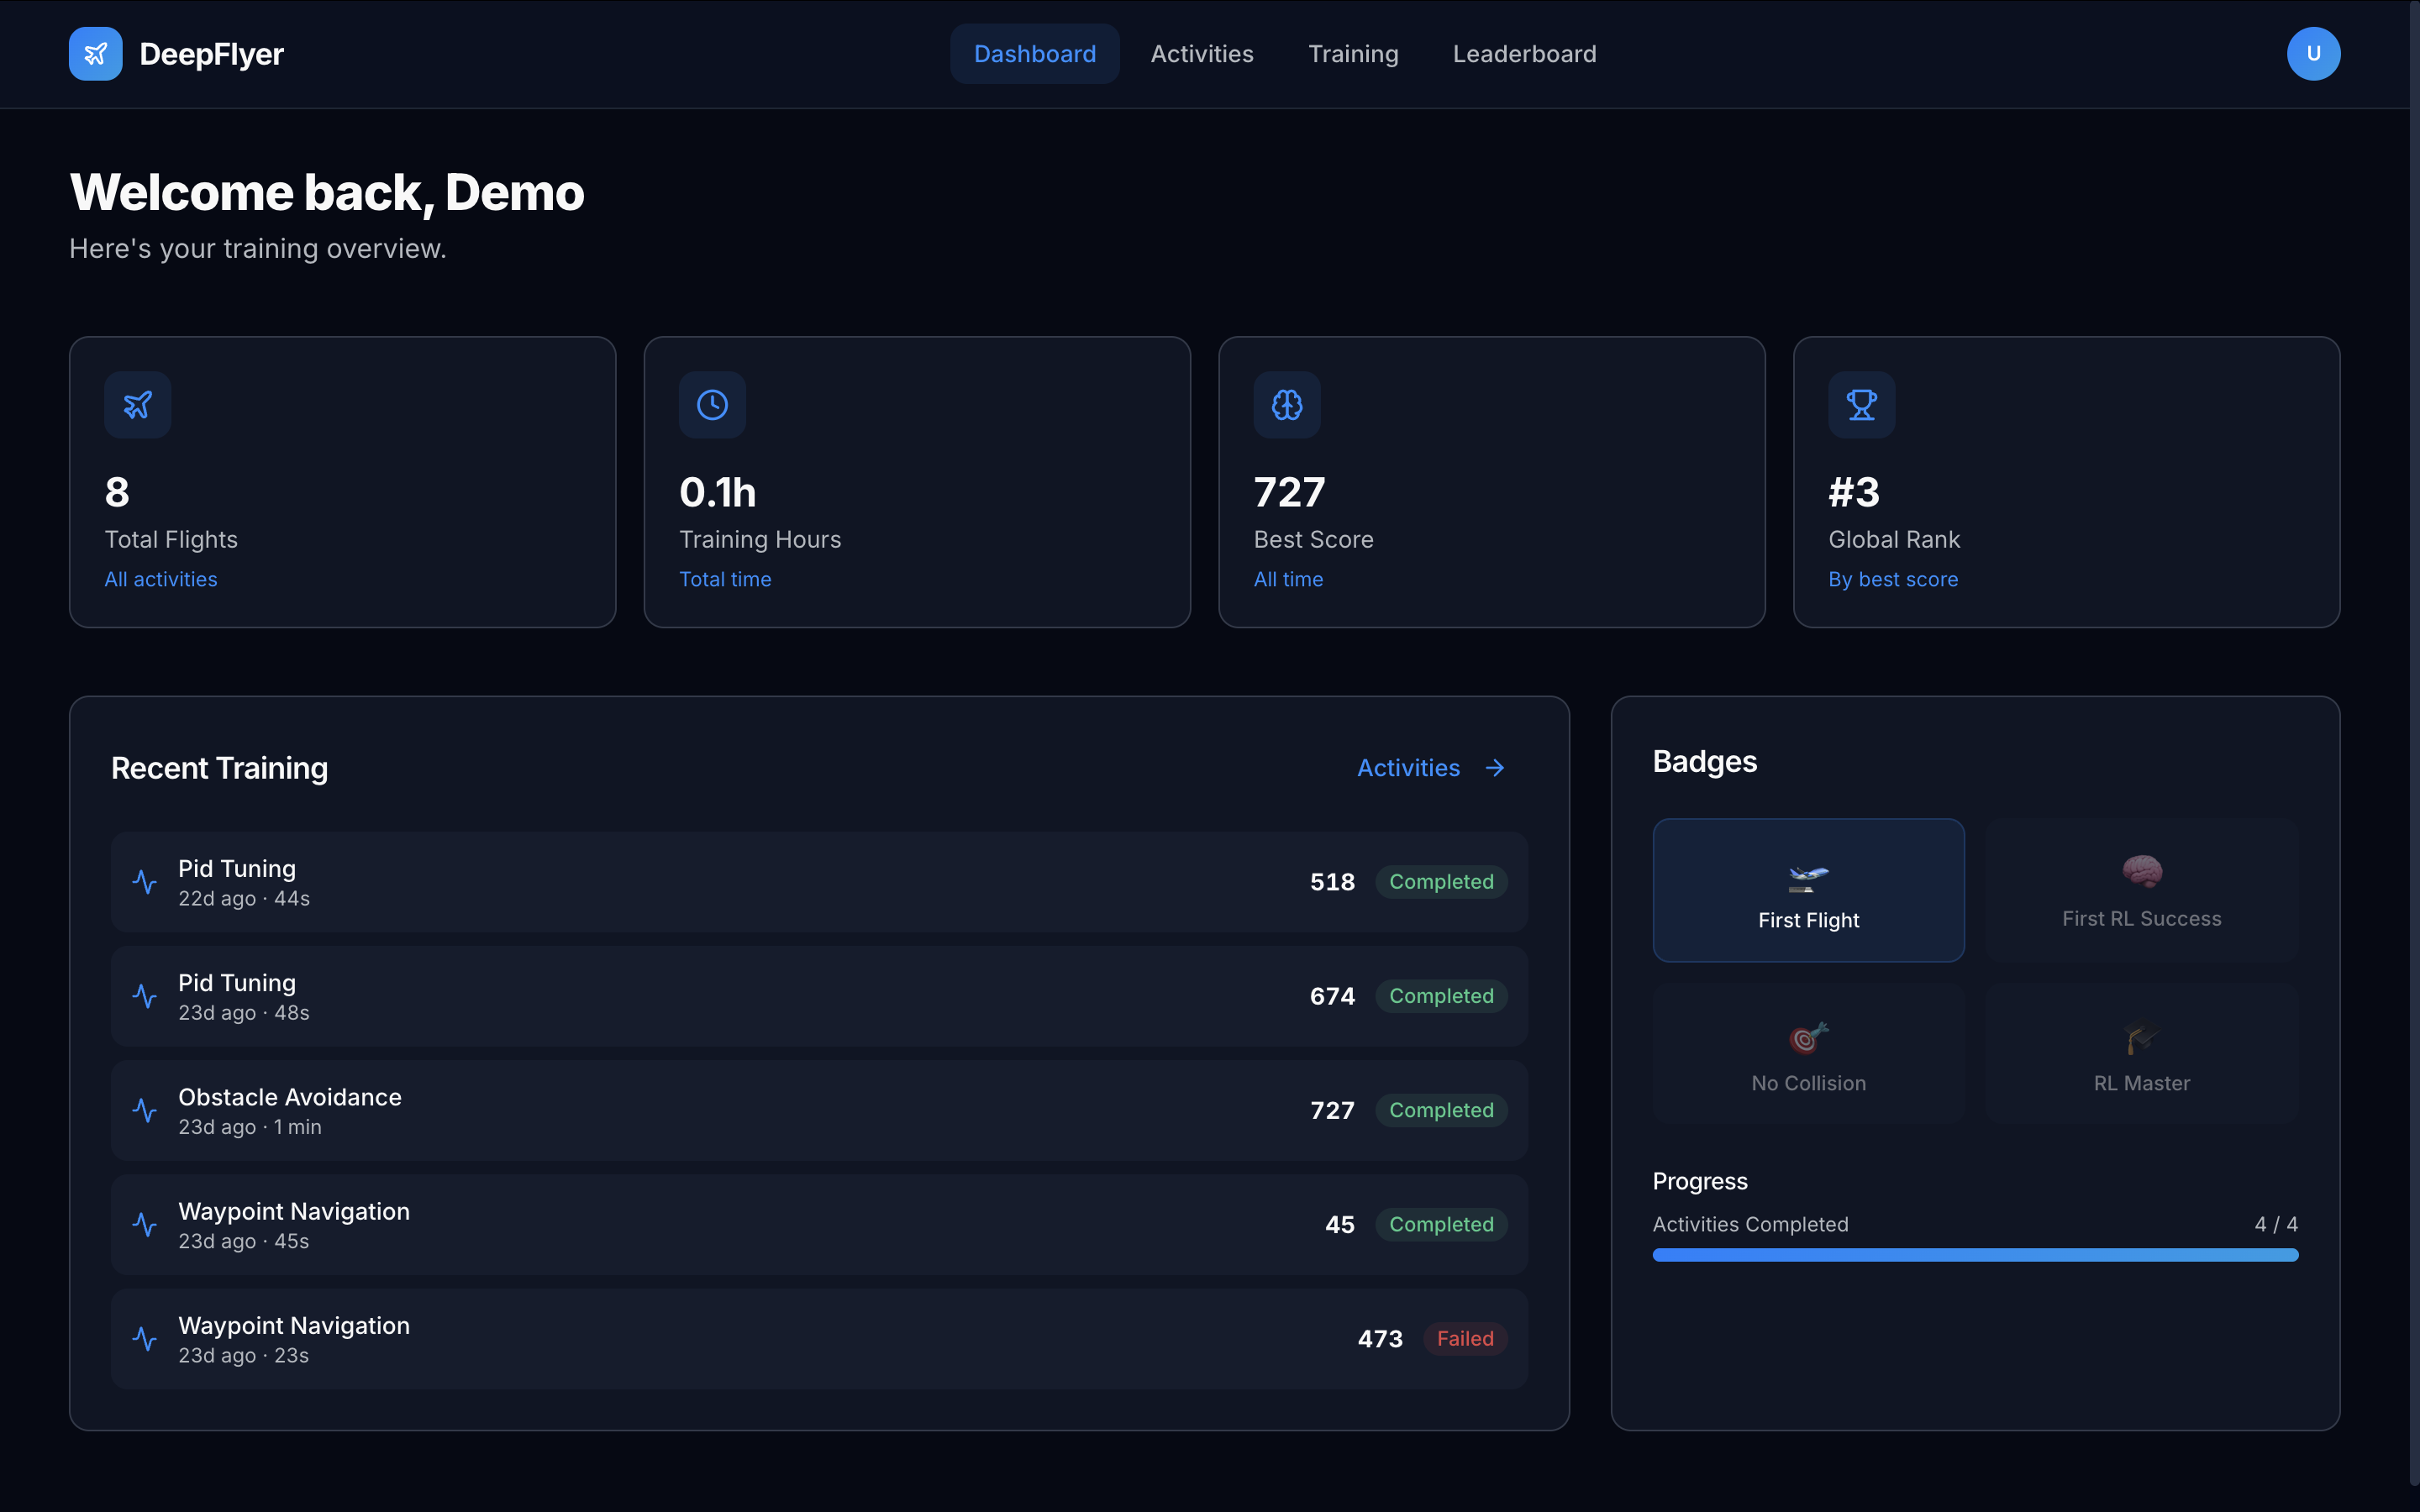Click Completed status on 518 Pid Tuning
This screenshot has height=1512, width=2420.
click(x=1441, y=882)
